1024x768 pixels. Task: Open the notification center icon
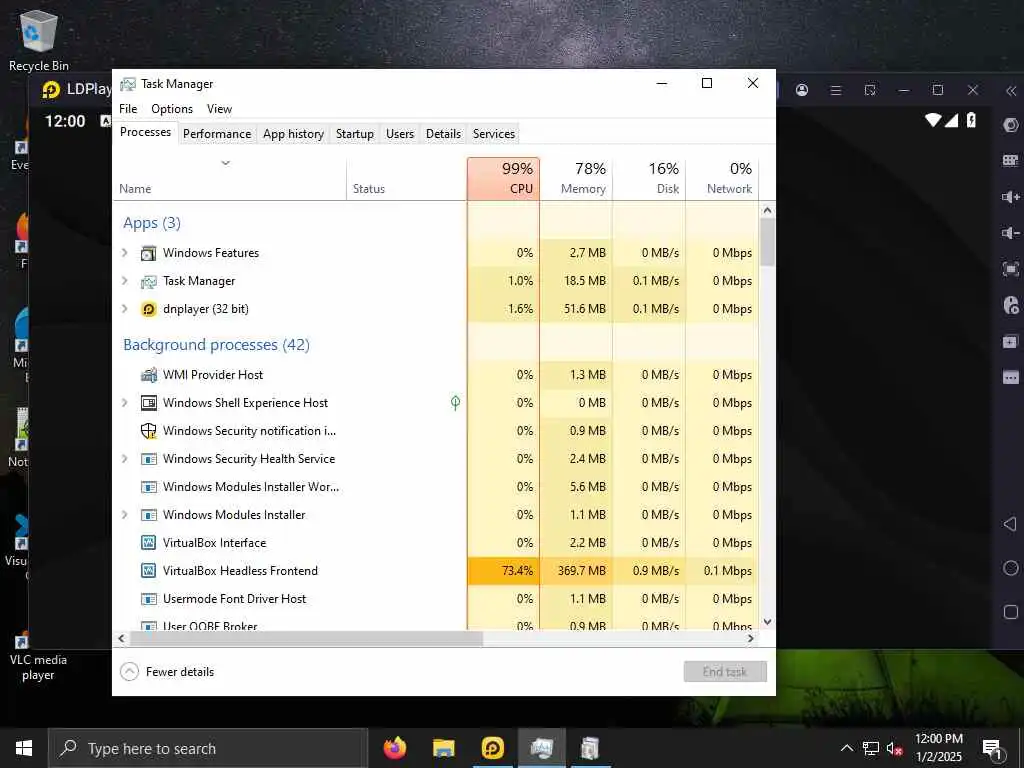coord(993,749)
